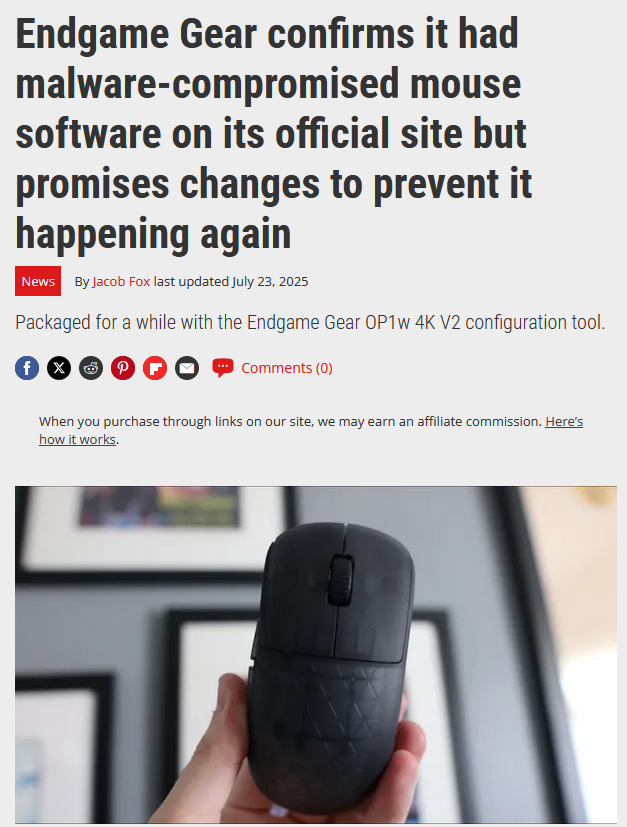627x827 pixels.
Task: Open author Jacob Fox's profile link
Action: (x=121, y=282)
